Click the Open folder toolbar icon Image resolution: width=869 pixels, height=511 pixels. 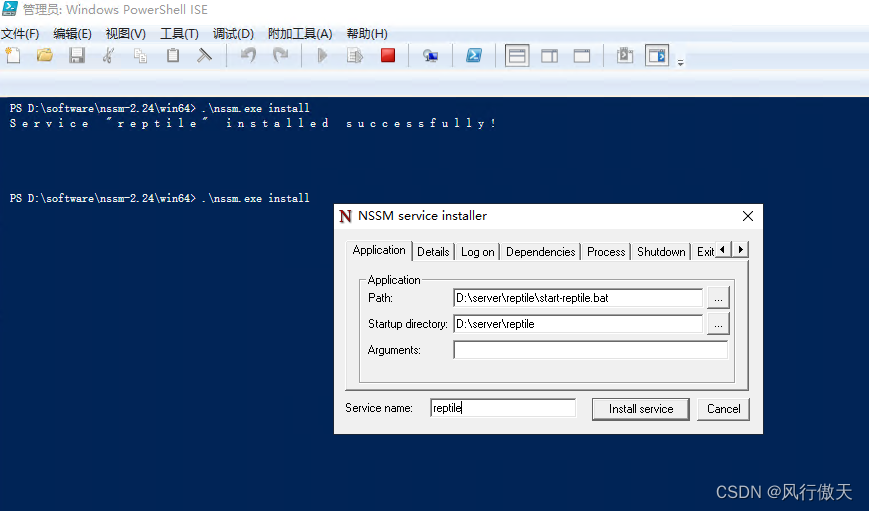(x=45, y=55)
